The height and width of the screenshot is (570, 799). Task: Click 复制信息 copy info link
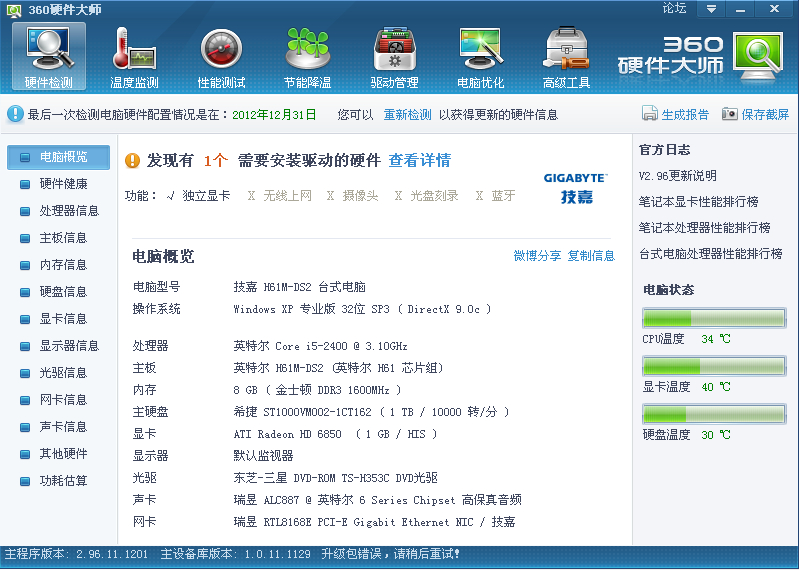(x=591, y=256)
